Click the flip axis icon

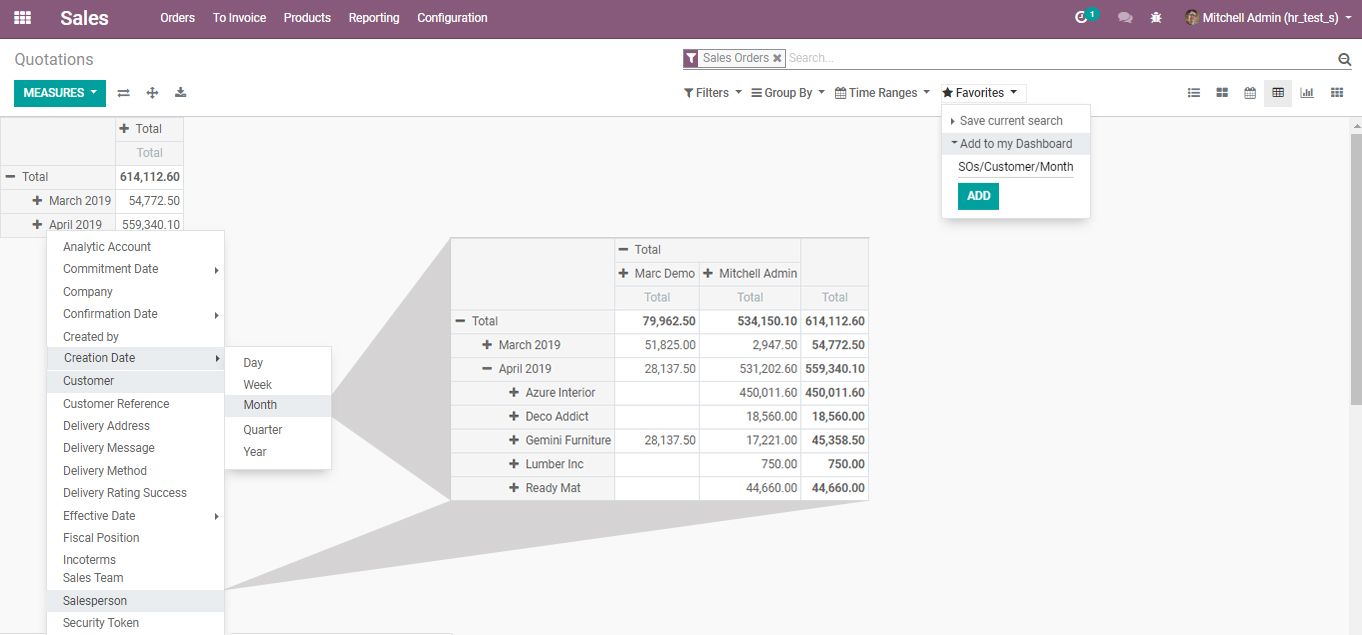coord(123,93)
